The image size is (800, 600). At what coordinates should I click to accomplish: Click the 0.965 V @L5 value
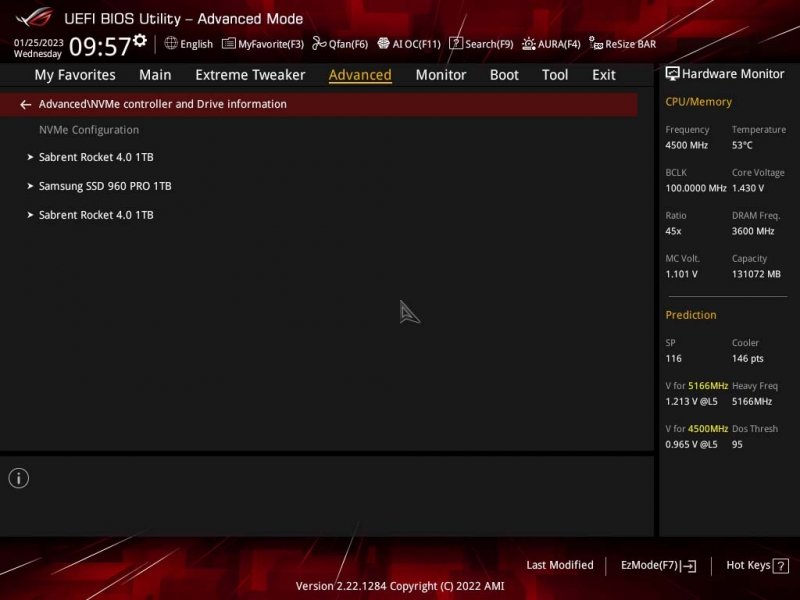coord(691,444)
